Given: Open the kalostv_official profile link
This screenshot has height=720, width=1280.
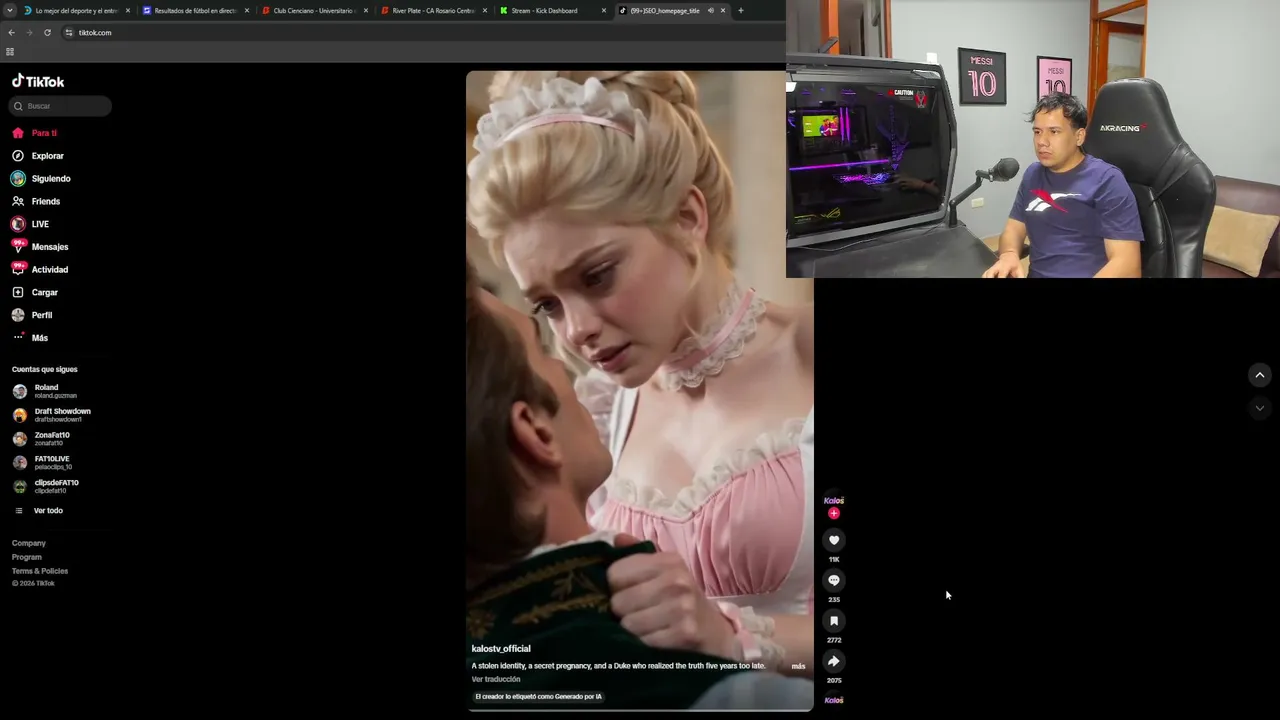Looking at the screenshot, I should (x=501, y=649).
